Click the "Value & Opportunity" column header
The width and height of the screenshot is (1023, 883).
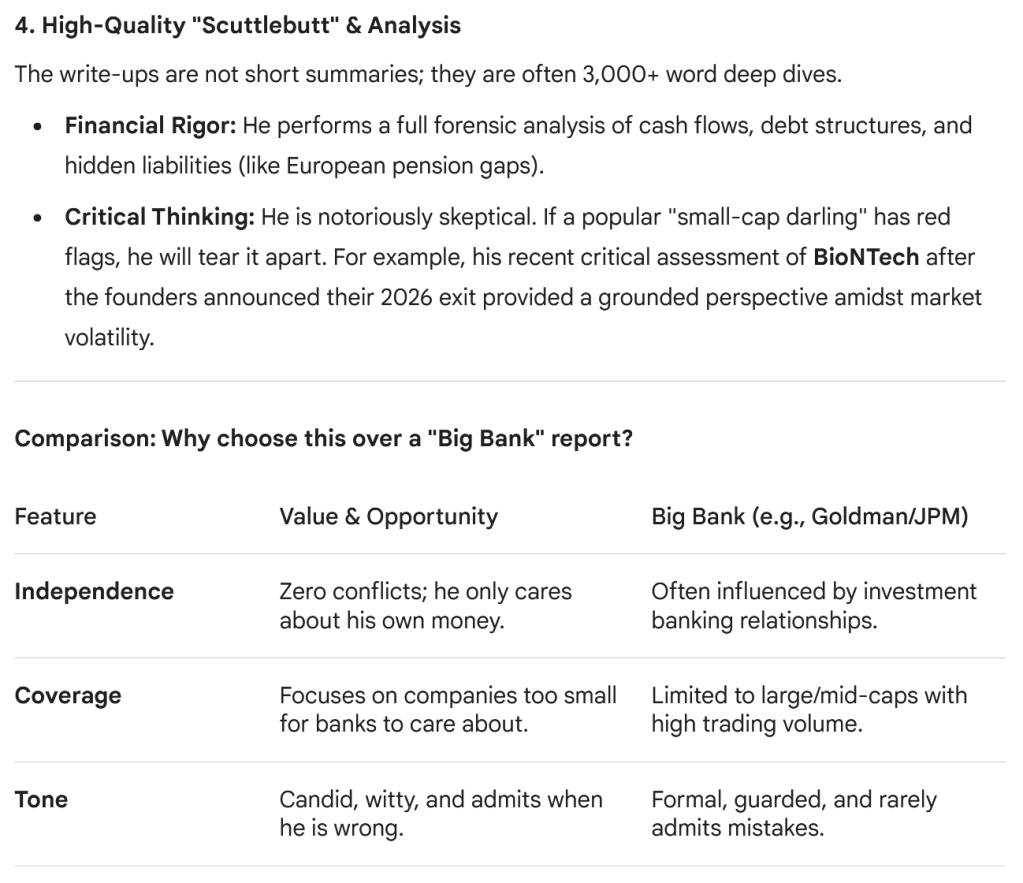tap(388, 517)
